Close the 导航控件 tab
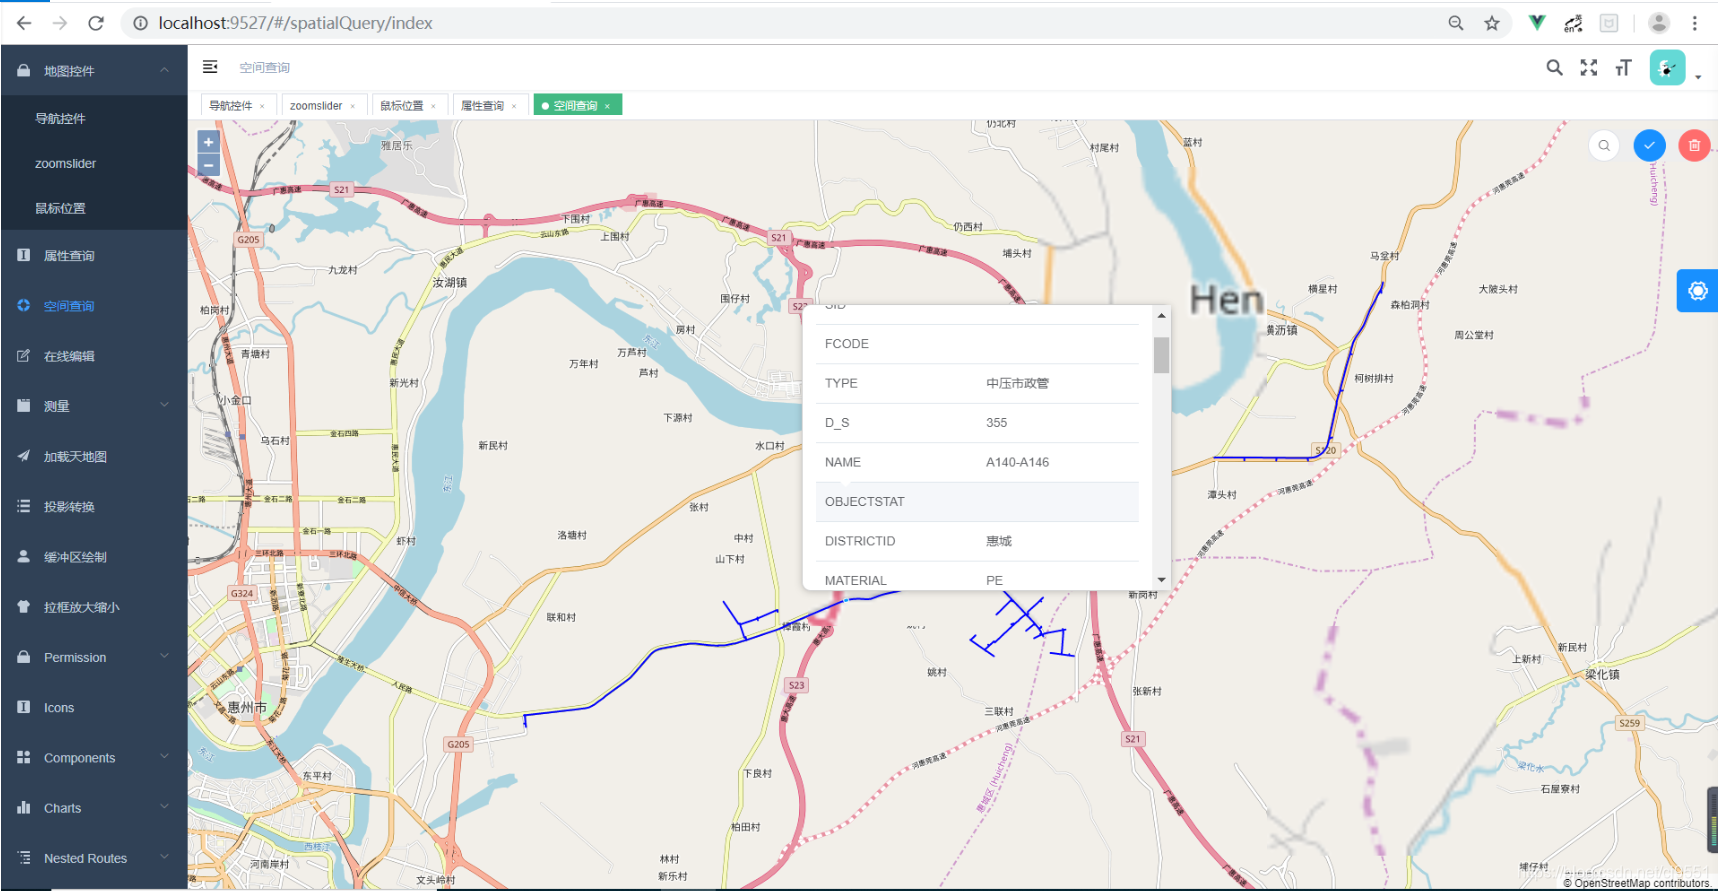This screenshot has width=1718, height=891. (263, 106)
